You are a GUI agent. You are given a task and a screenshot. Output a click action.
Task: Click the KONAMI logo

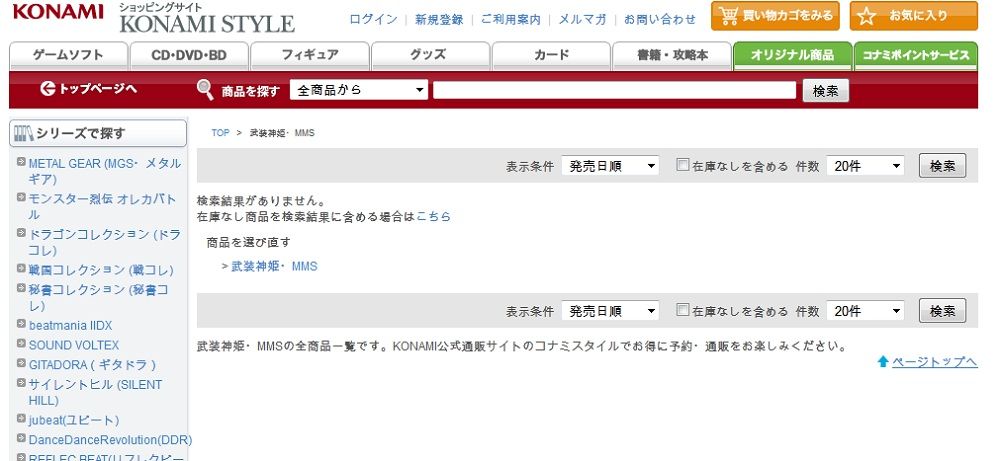pyautogui.click(x=58, y=11)
